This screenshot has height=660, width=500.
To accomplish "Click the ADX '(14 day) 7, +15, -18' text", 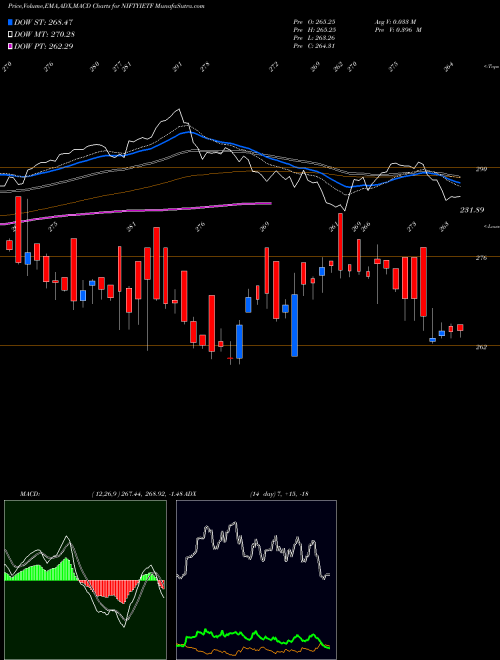I will [x=279, y=494].
